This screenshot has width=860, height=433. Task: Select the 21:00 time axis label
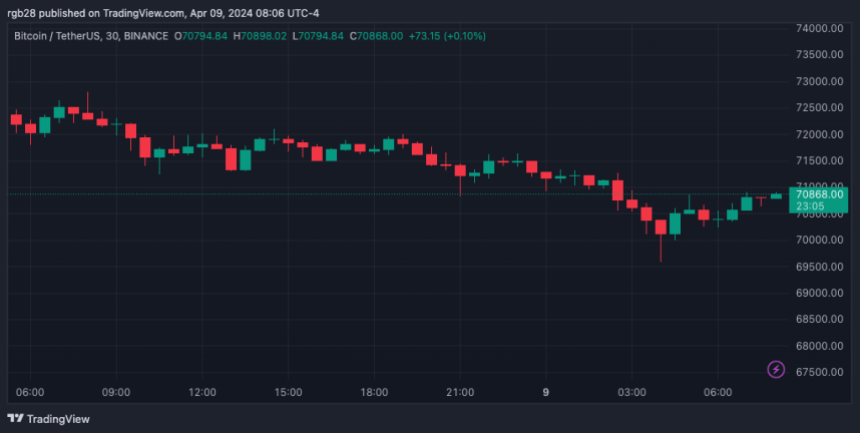point(460,393)
